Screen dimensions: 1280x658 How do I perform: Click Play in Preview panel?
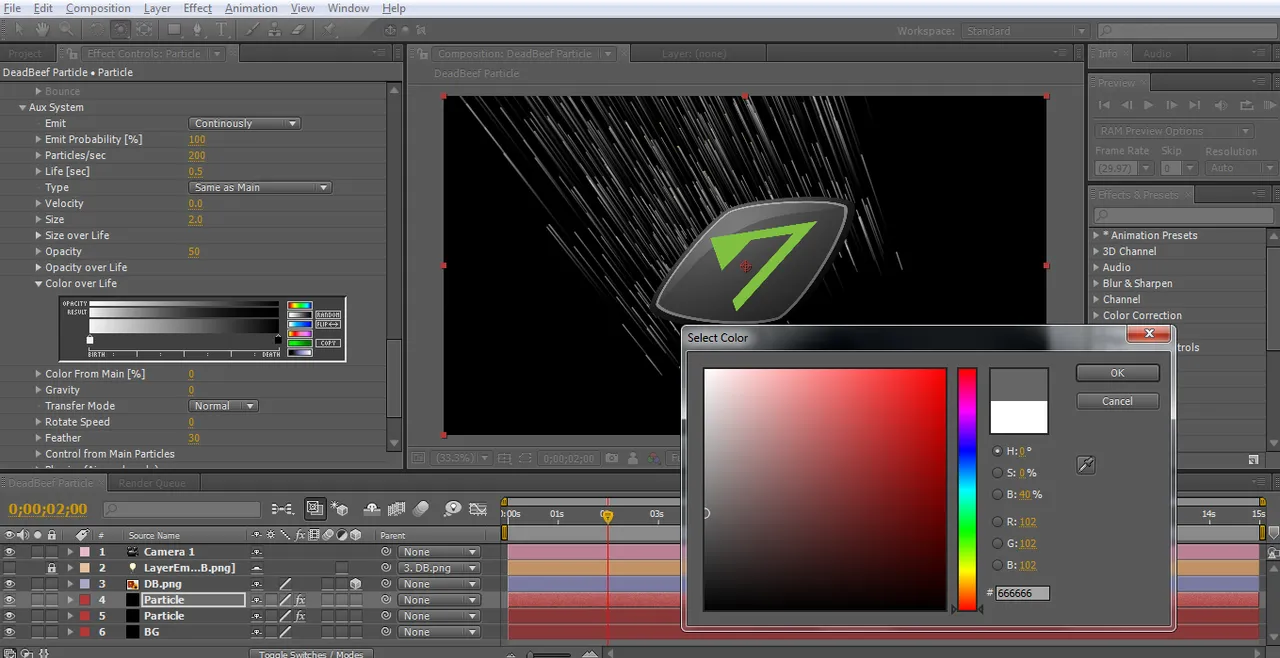click(1148, 105)
